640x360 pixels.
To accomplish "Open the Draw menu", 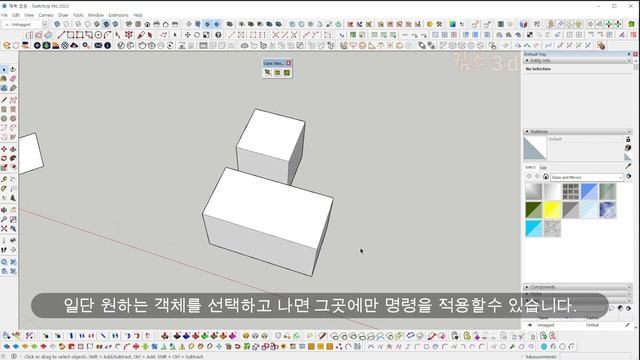I will tap(63, 15).
